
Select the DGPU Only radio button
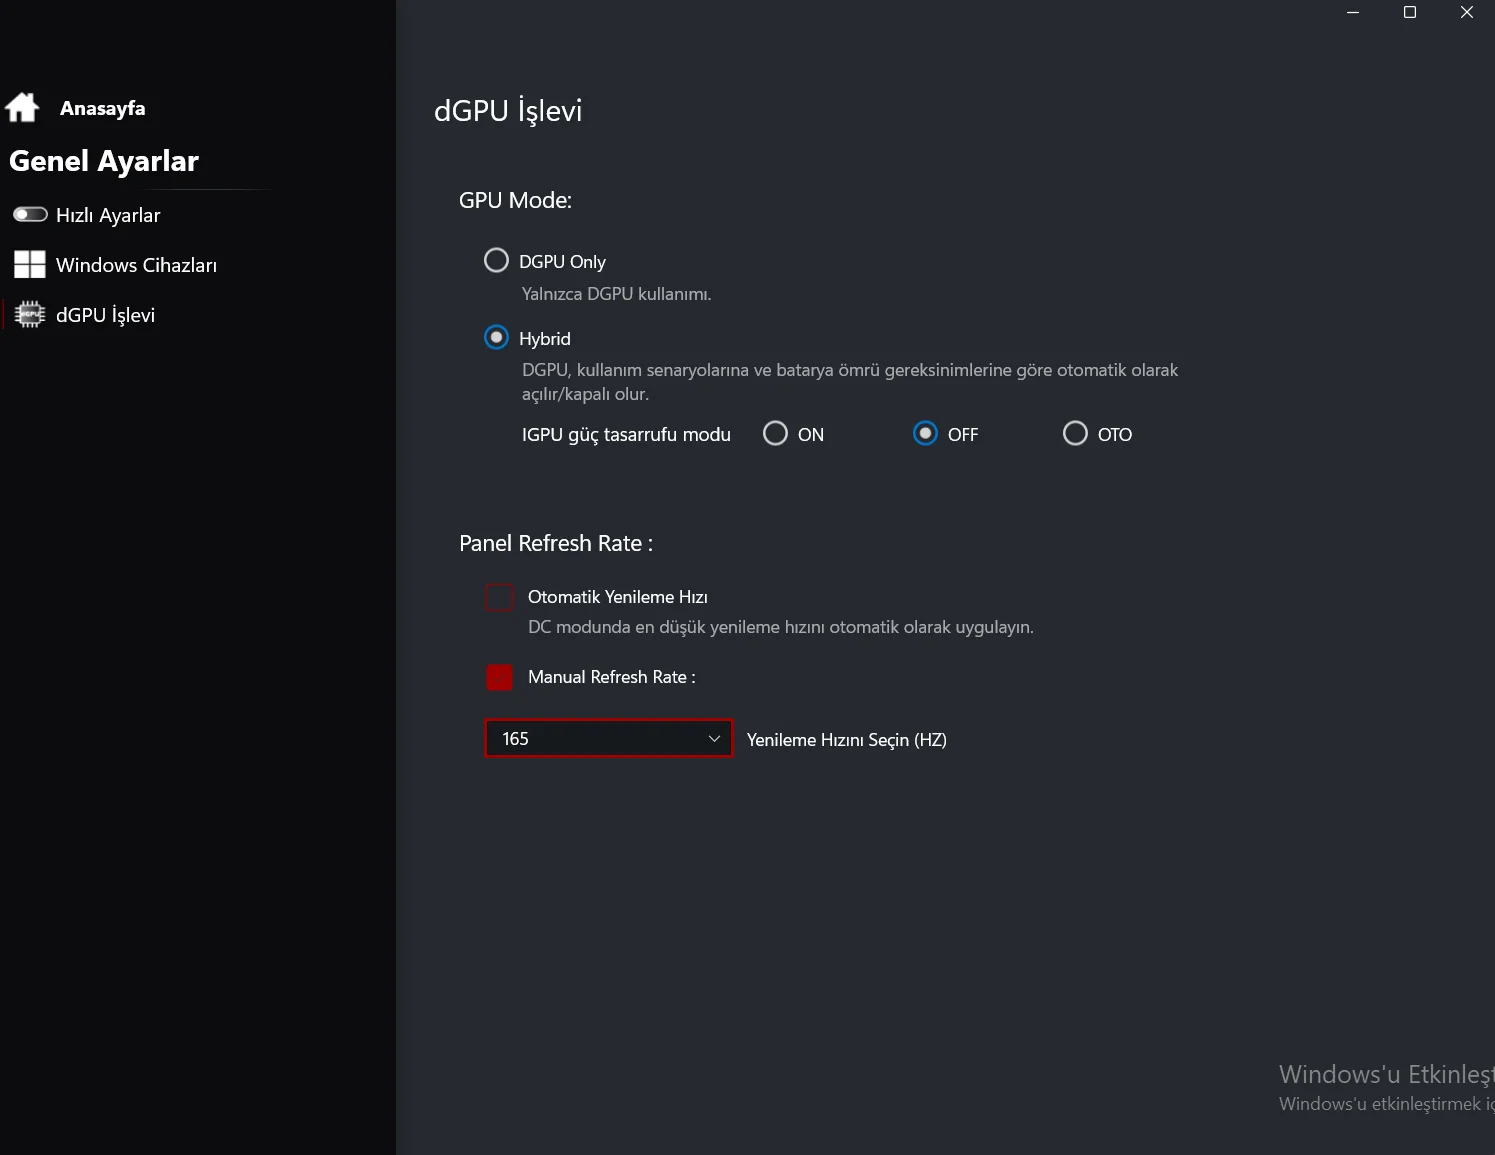tap(496, 261)
